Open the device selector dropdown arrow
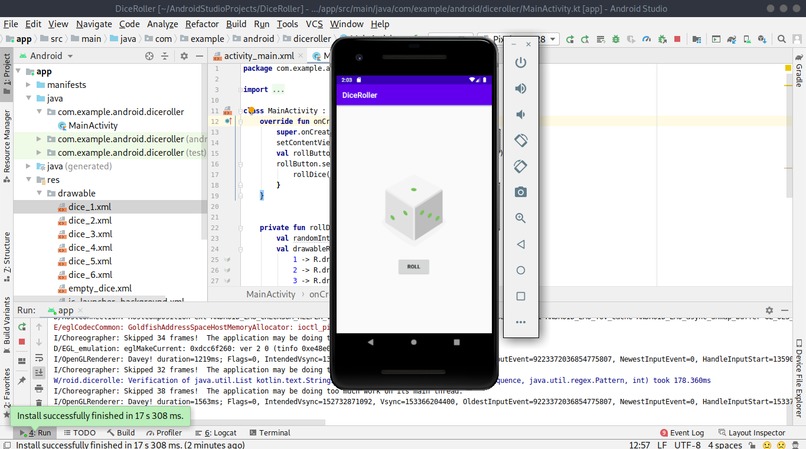Image resolution: width=806 pixels, height=449 pixels. (x=553, y=39)
